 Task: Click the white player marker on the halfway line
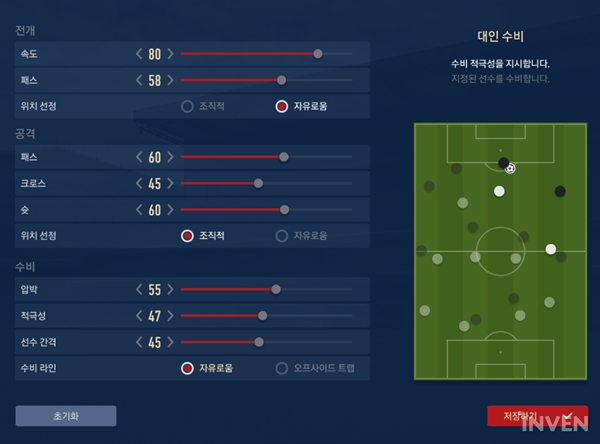[551, 249]
